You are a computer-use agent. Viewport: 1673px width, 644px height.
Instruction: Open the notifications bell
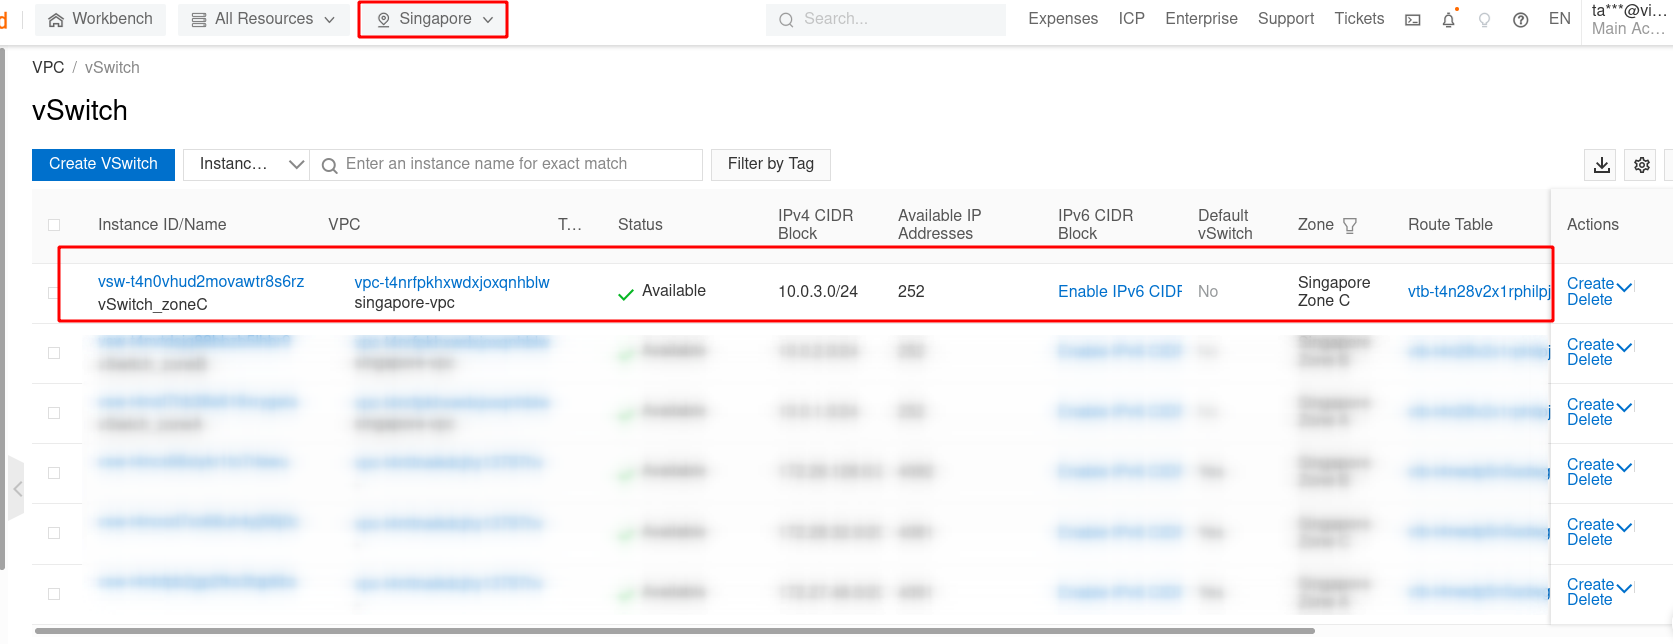click(x=1448, y=20)
